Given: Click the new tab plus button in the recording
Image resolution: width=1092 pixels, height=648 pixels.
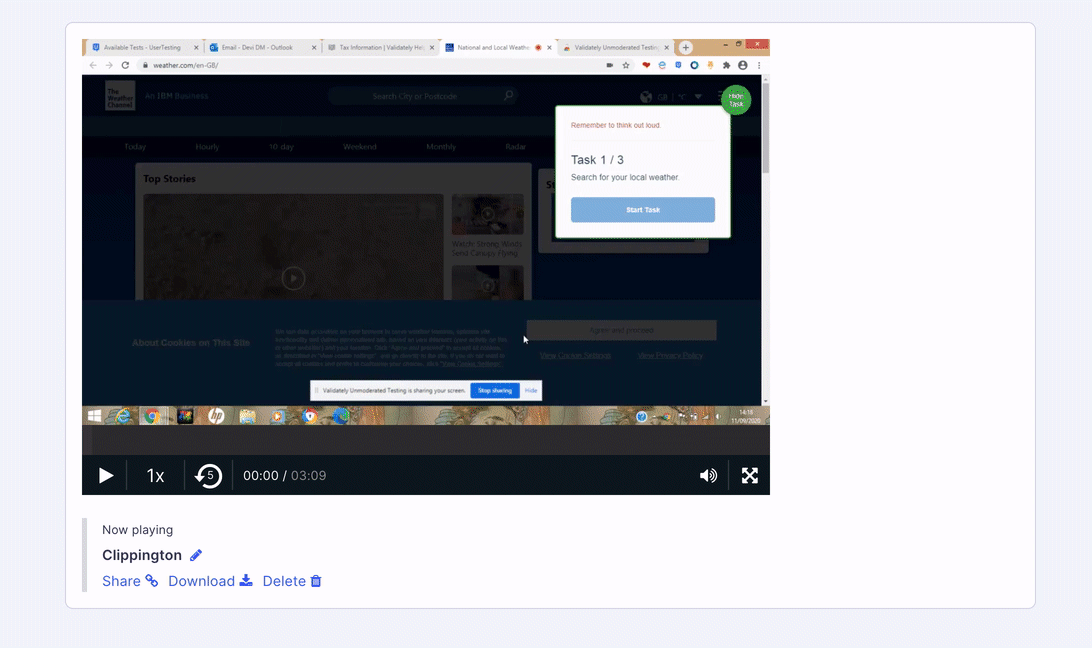Looking at the screenshot, I should pos(686,47).
